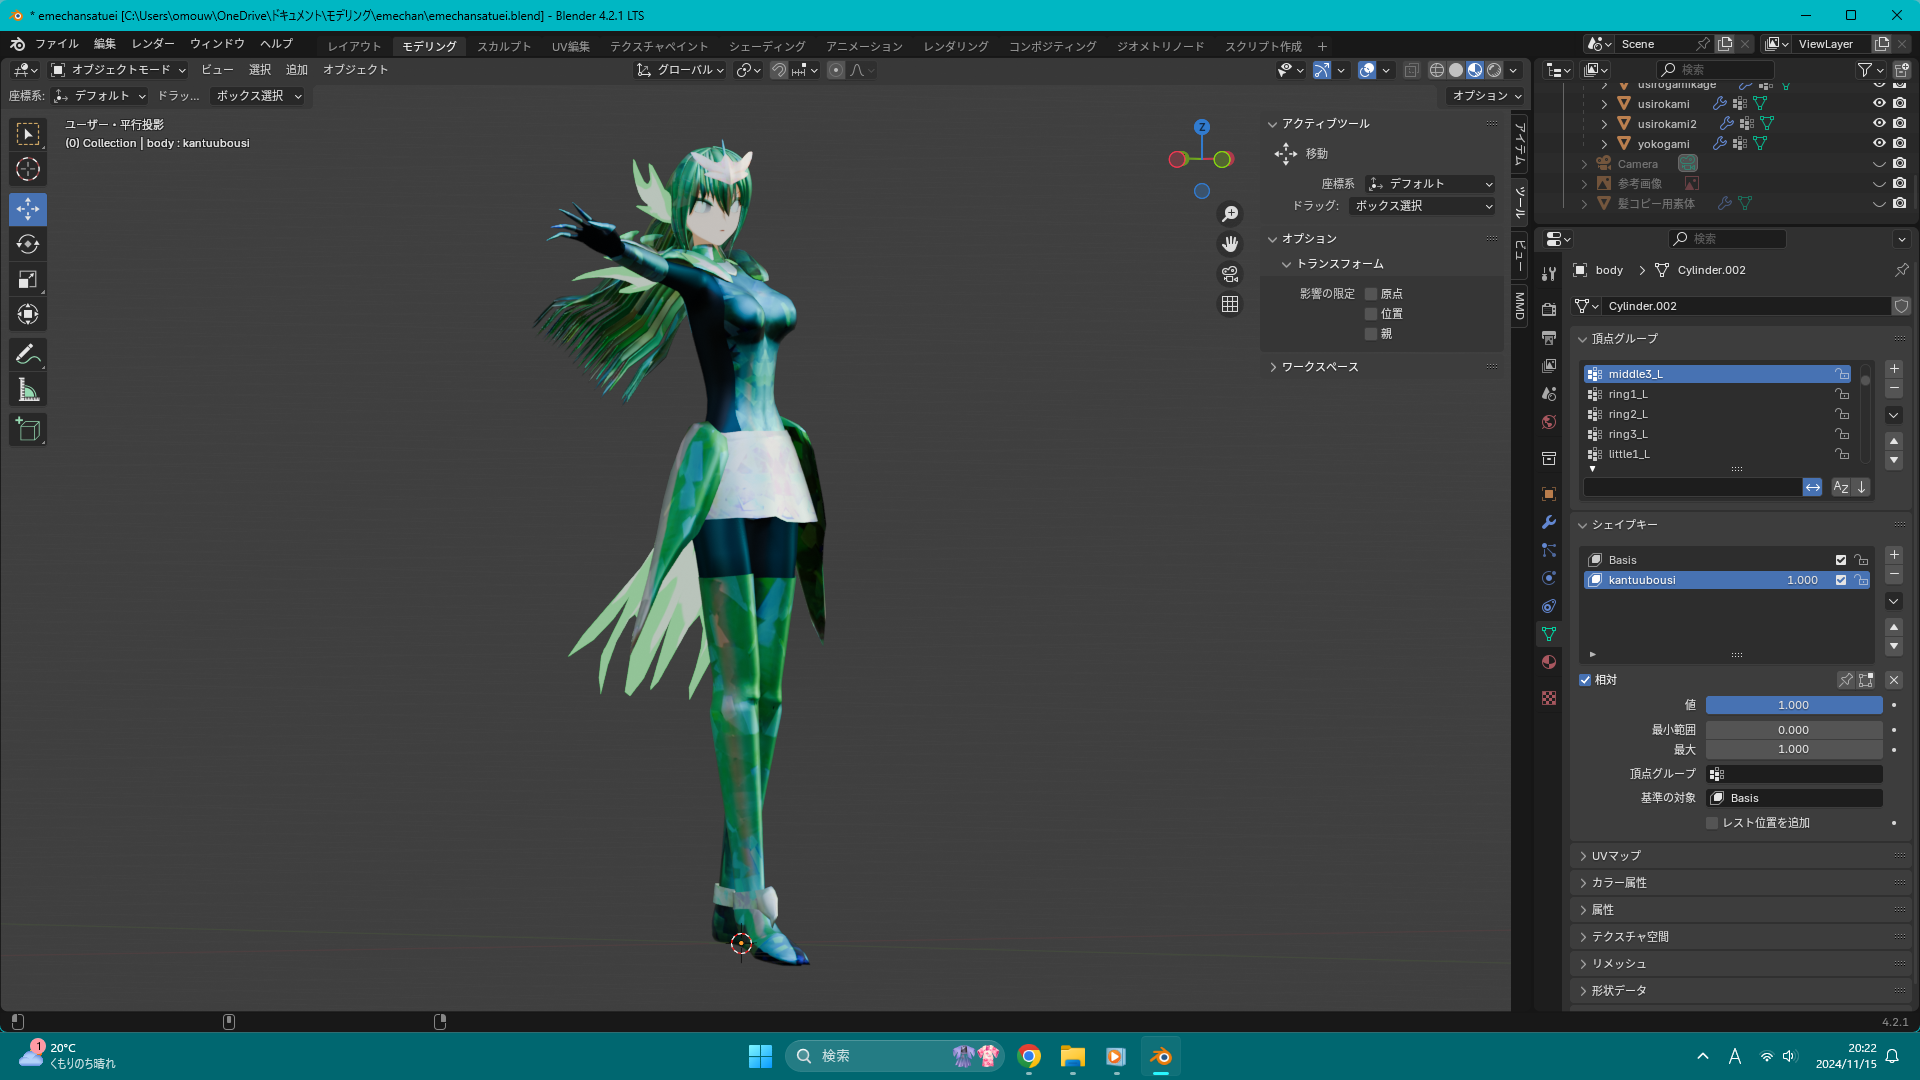Open the Tool properties tab
The width and height of the screenshot is (1920, 1080).
point(1549,274)
